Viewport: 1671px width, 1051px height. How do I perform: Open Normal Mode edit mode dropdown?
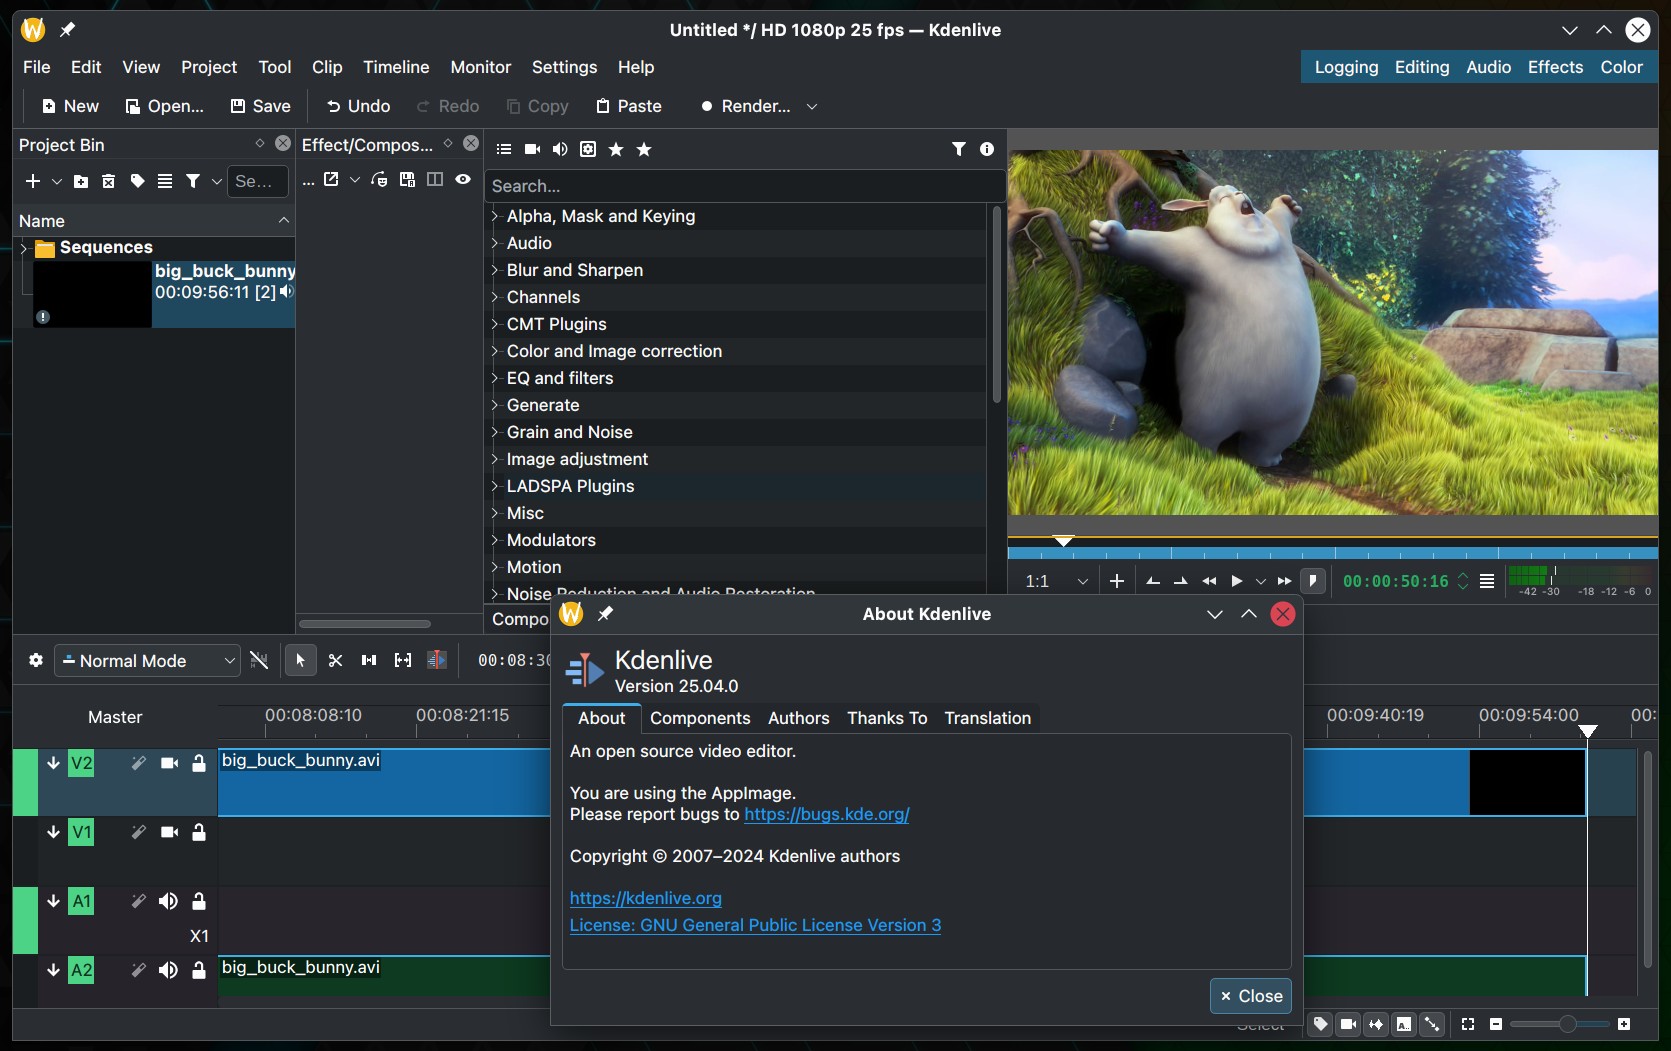[147, 660]
